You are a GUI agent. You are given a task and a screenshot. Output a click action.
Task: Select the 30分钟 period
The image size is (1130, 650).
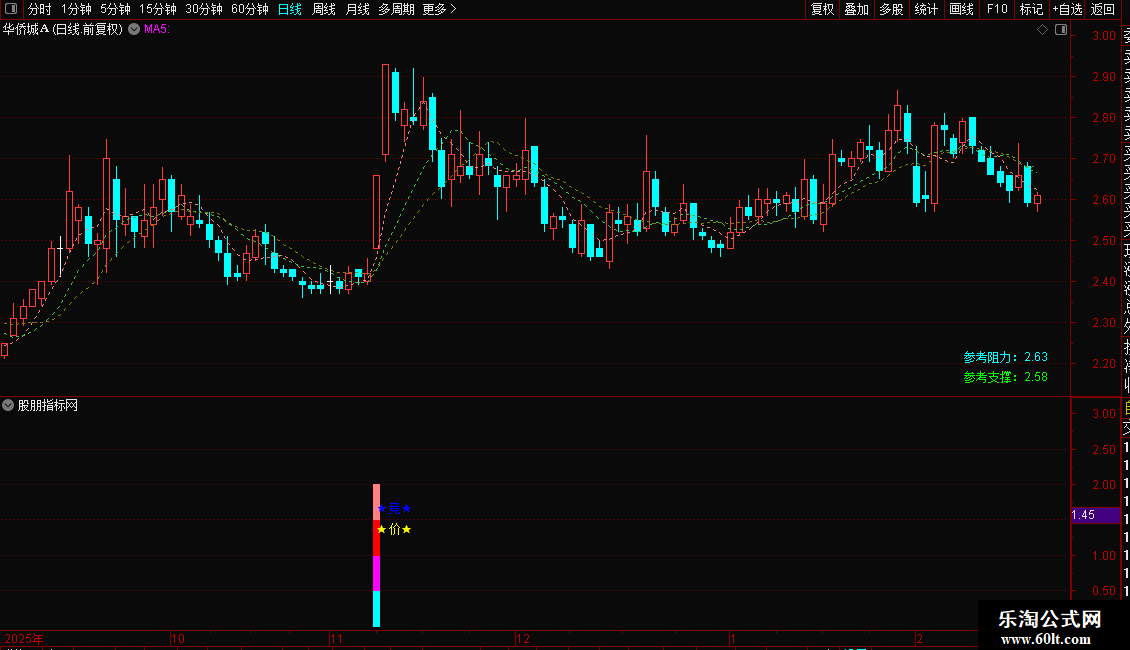tap(204, 9)
